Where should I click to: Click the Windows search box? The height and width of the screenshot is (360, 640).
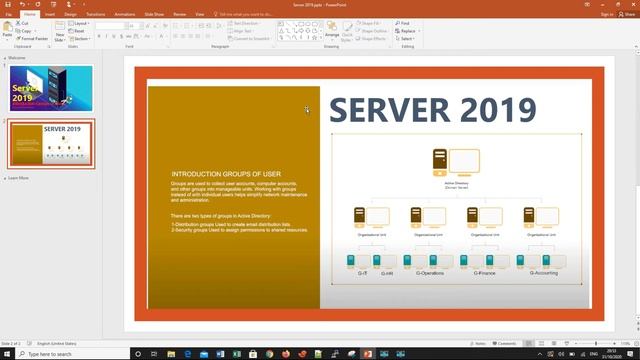(x=73, y=354)
